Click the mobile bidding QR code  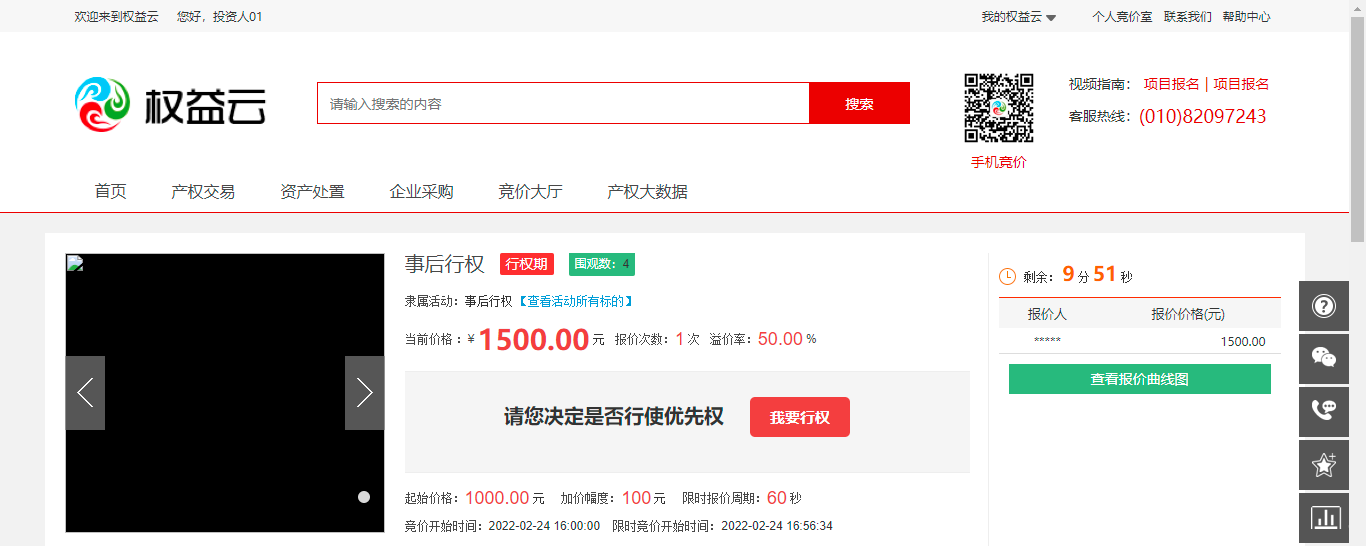[998, 108]
